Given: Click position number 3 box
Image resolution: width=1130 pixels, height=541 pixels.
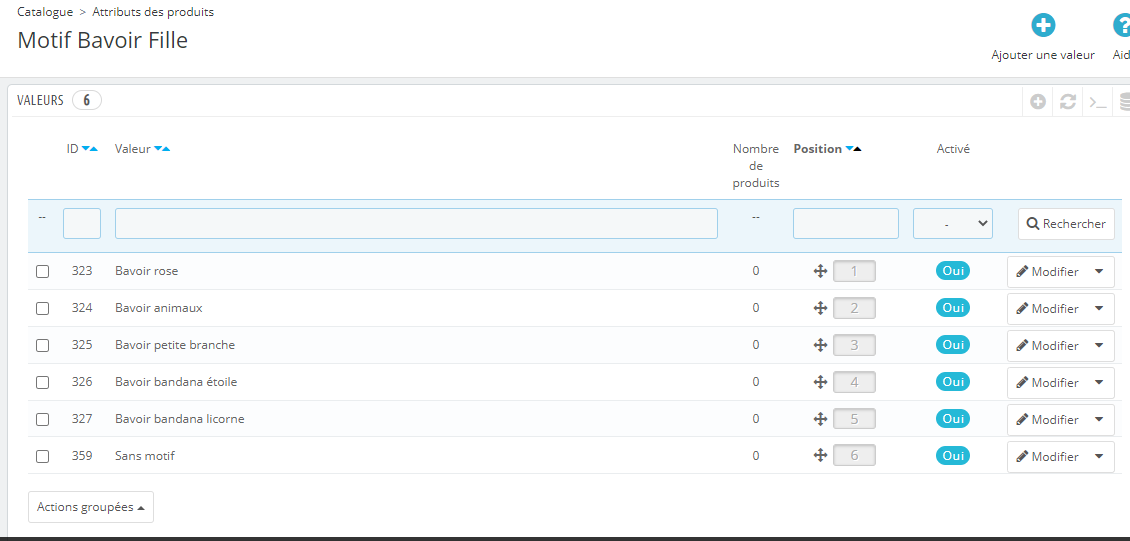Looking at the screenshot, I should coord(854,345).
